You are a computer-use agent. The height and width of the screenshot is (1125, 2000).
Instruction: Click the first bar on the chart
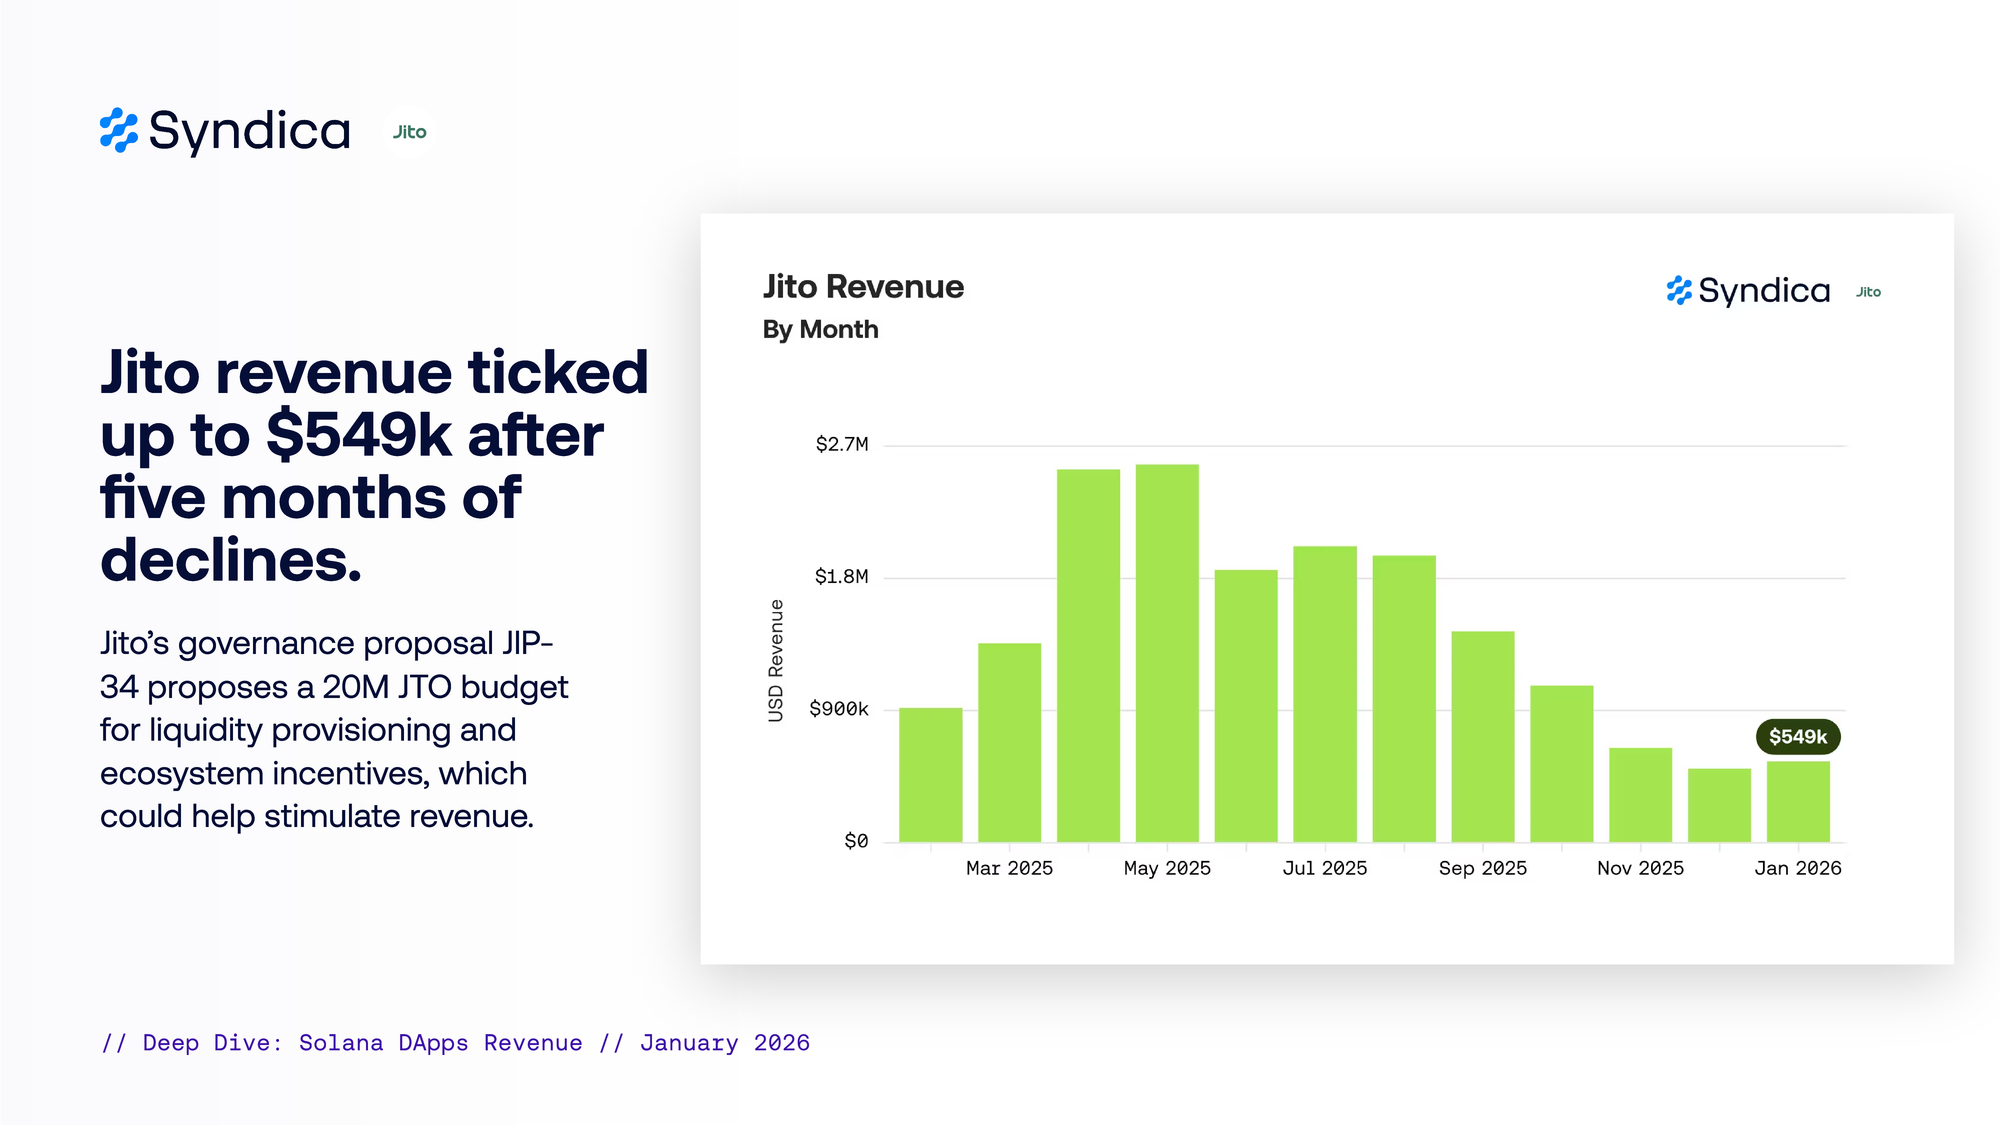pos(930,775)
